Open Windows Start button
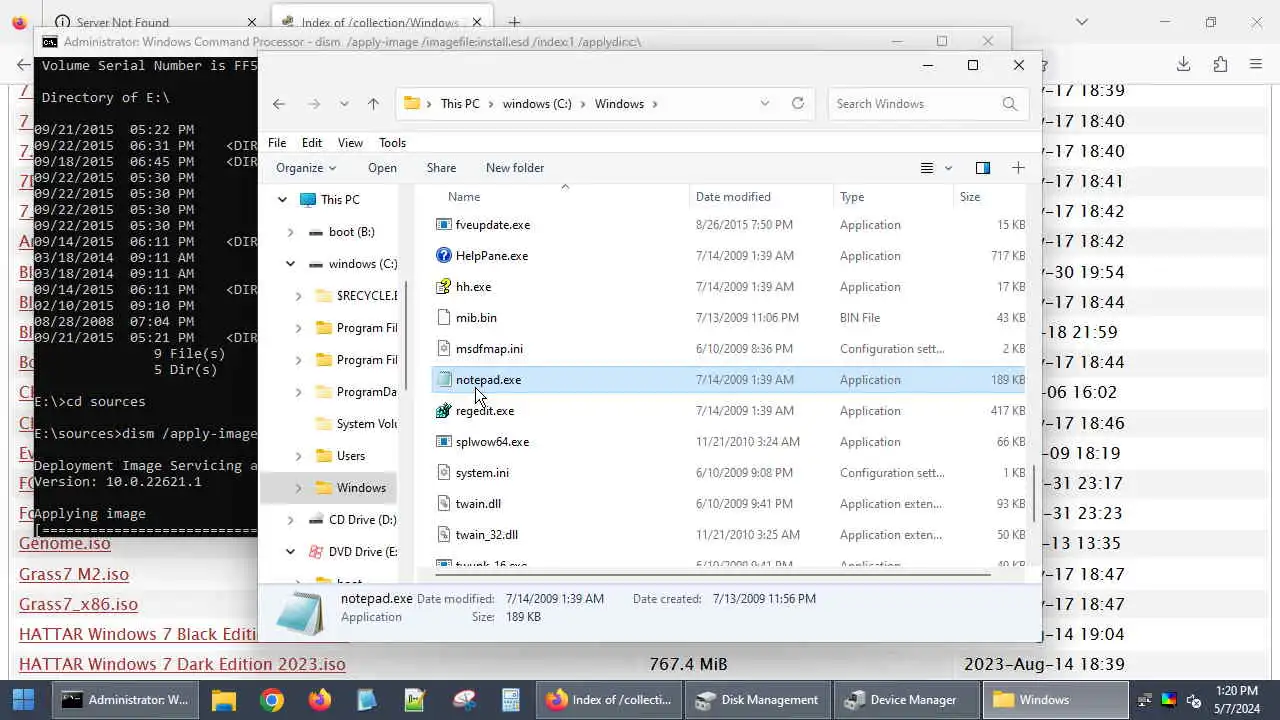 coord(23,700)
